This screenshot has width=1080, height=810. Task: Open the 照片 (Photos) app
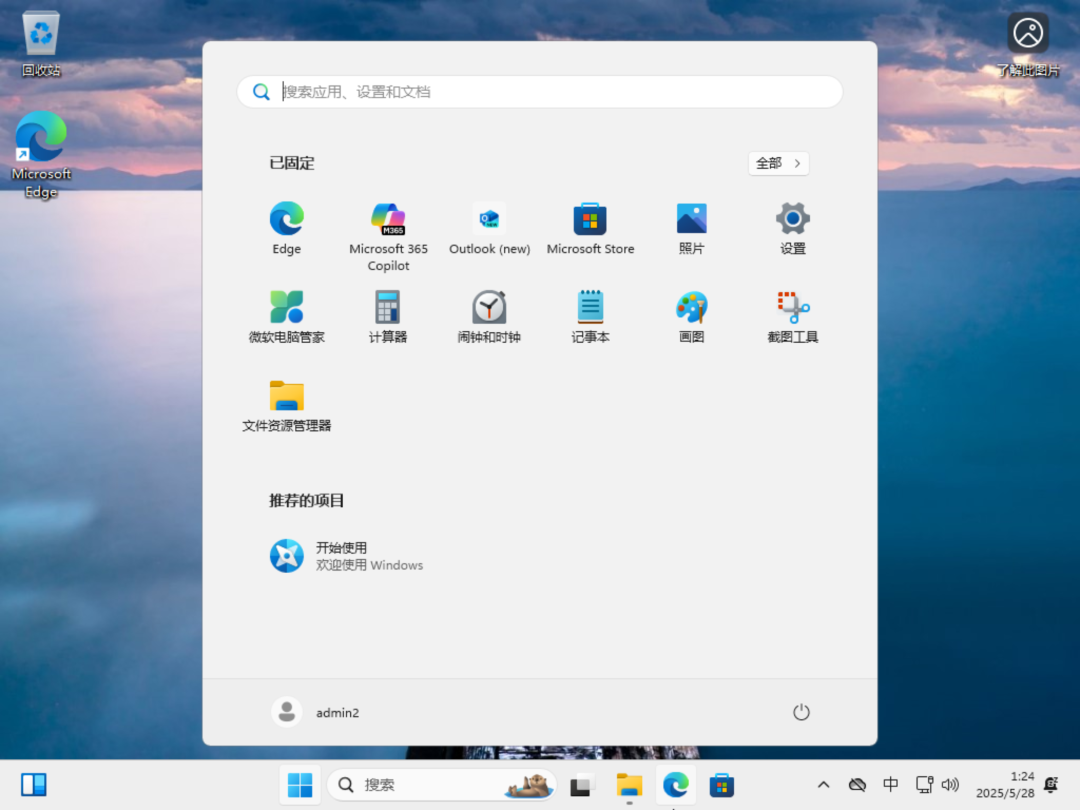pos(691,222)
